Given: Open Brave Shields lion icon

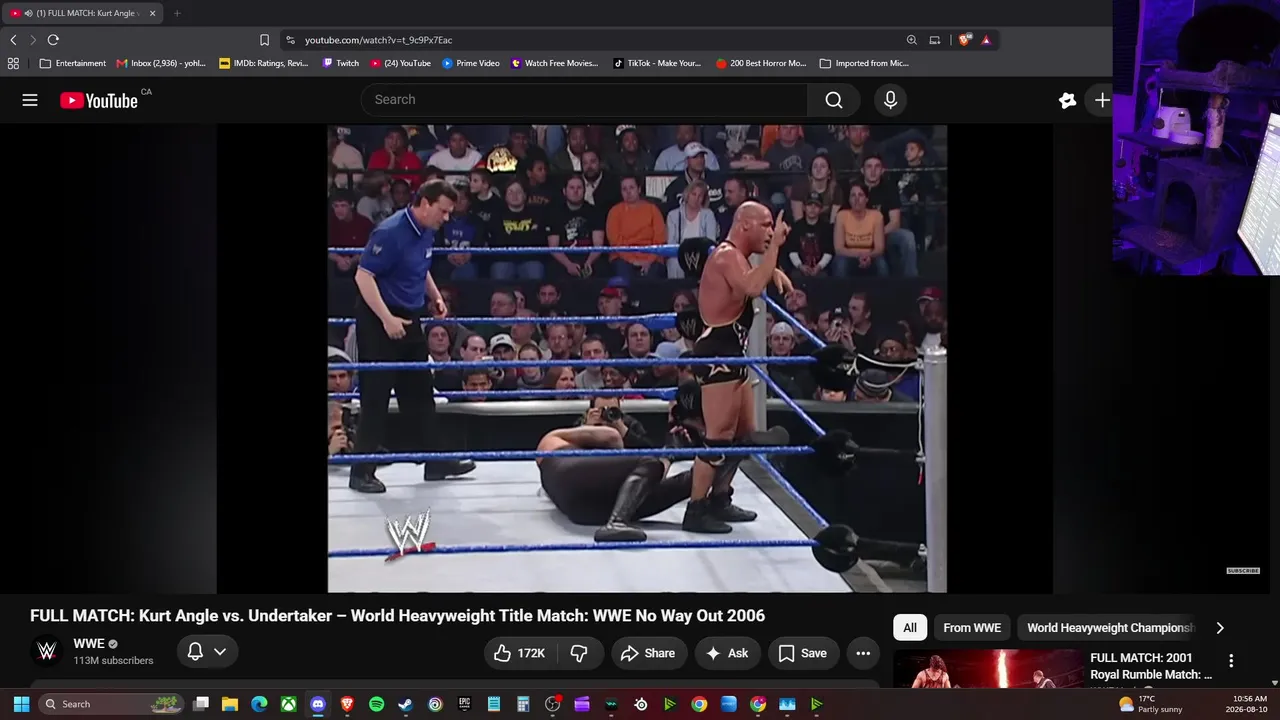Looking at the screenshot, I should (964, 40).
